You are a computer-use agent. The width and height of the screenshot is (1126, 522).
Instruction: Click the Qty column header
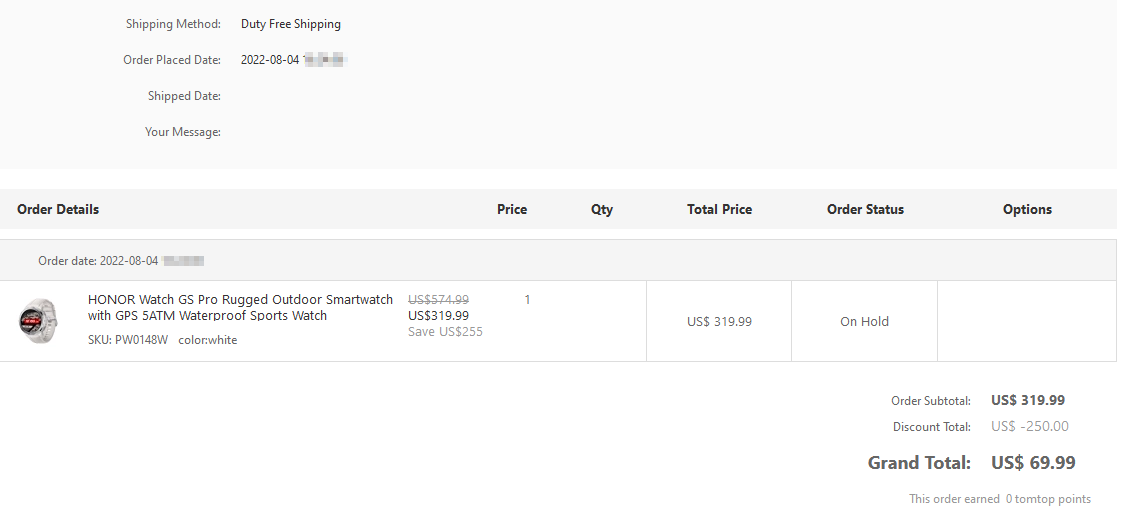coord(602,210)
